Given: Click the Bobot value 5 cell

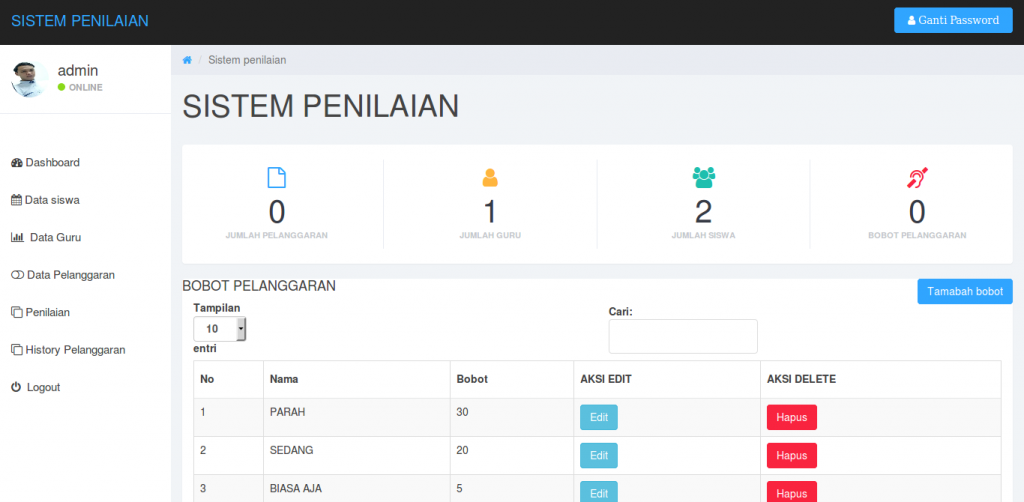Looking at the screenshot, I should click(x=511, y=488).
